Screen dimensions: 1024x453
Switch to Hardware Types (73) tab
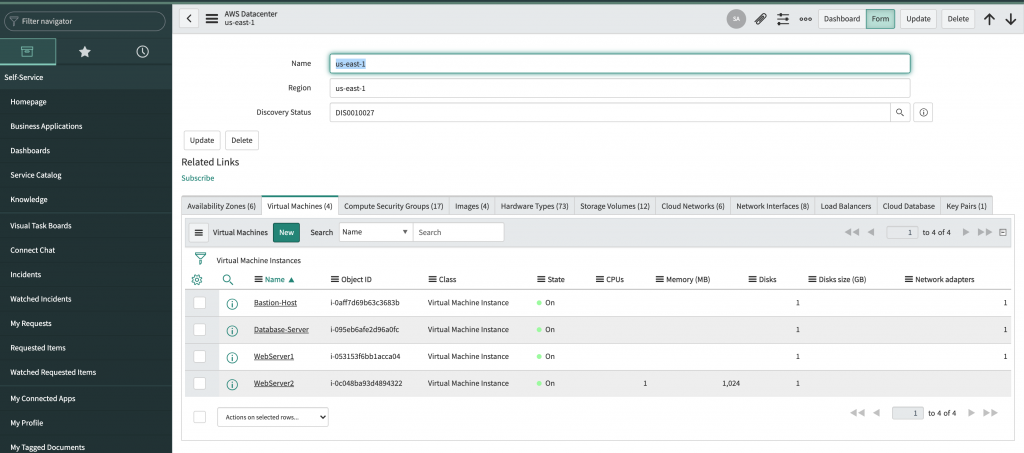tap(535, 206)
